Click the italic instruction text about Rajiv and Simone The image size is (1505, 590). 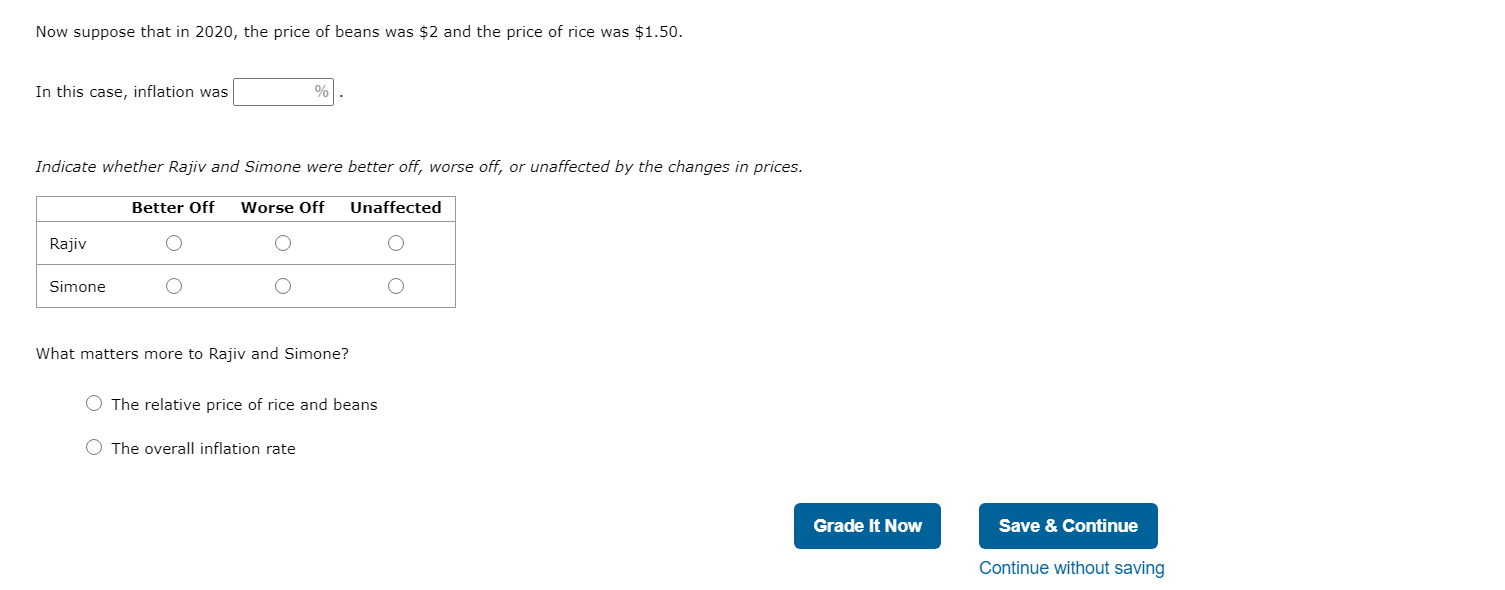pos(420,166)
